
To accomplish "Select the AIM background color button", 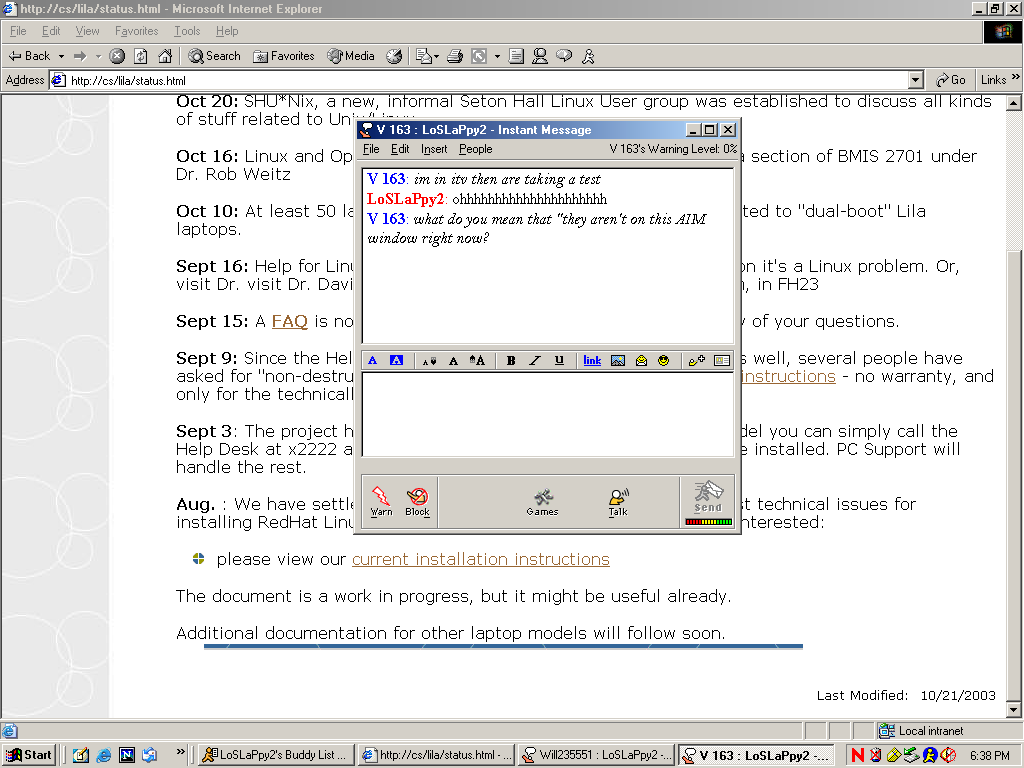I will 396,360.
